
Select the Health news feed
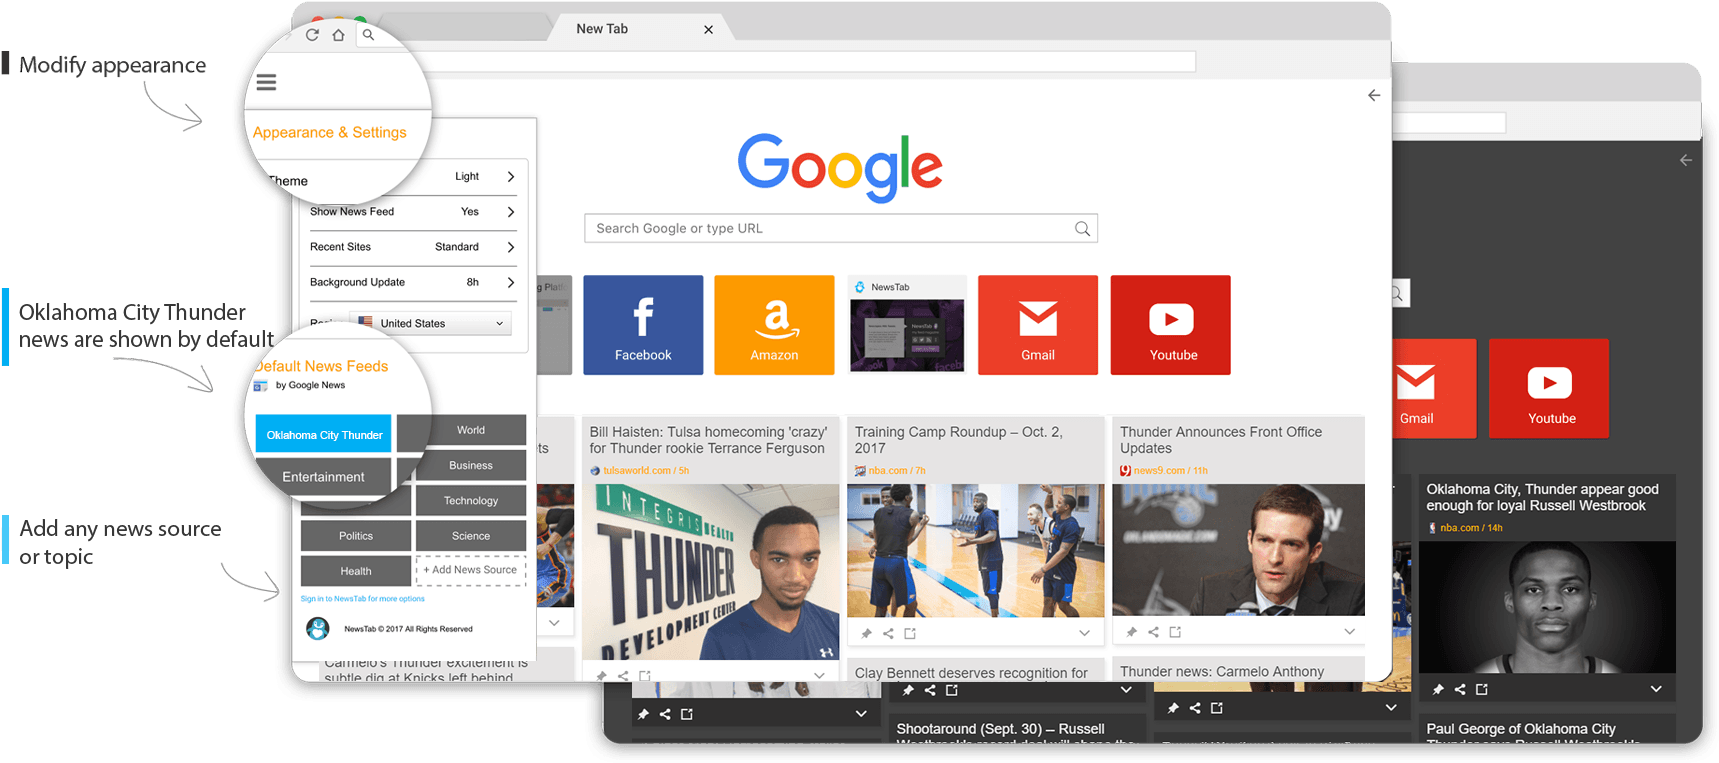356,571
